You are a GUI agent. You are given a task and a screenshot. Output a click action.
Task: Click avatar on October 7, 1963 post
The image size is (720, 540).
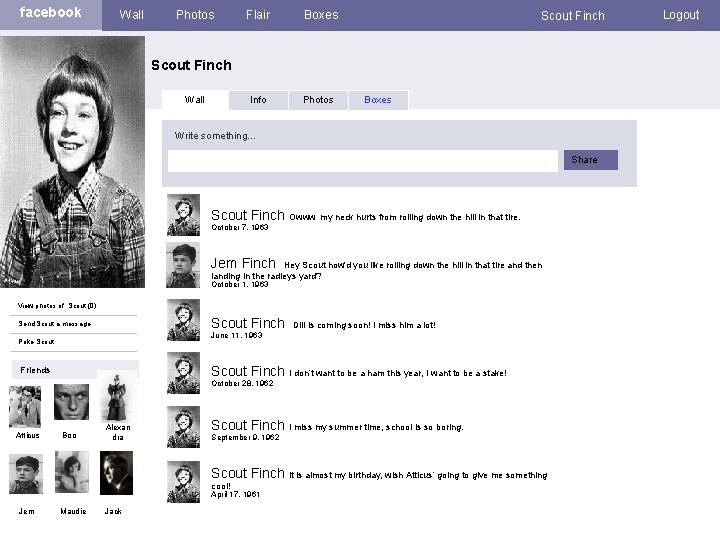tap(183, 215)
